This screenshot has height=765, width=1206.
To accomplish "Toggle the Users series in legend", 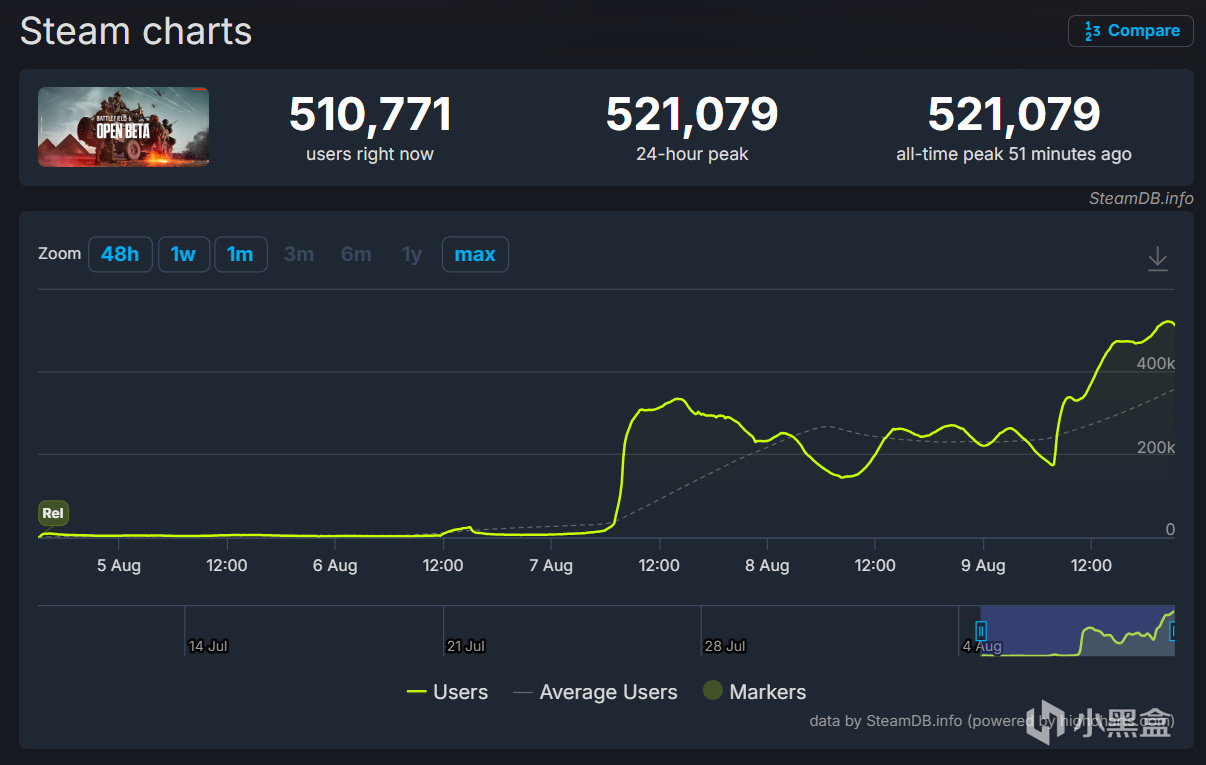I will [447, 692].
